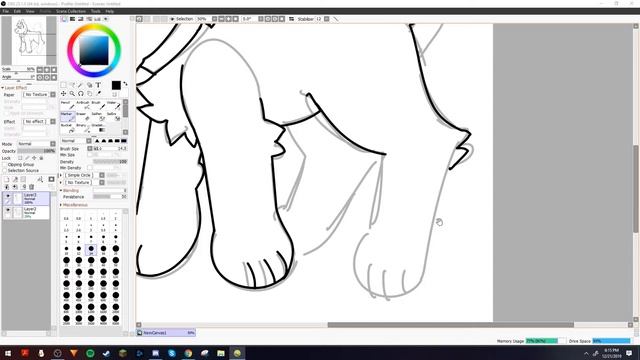This screenshot has height=360, width=640.
Task: Select the AirBrush tool
Action: tap(83, 105)
